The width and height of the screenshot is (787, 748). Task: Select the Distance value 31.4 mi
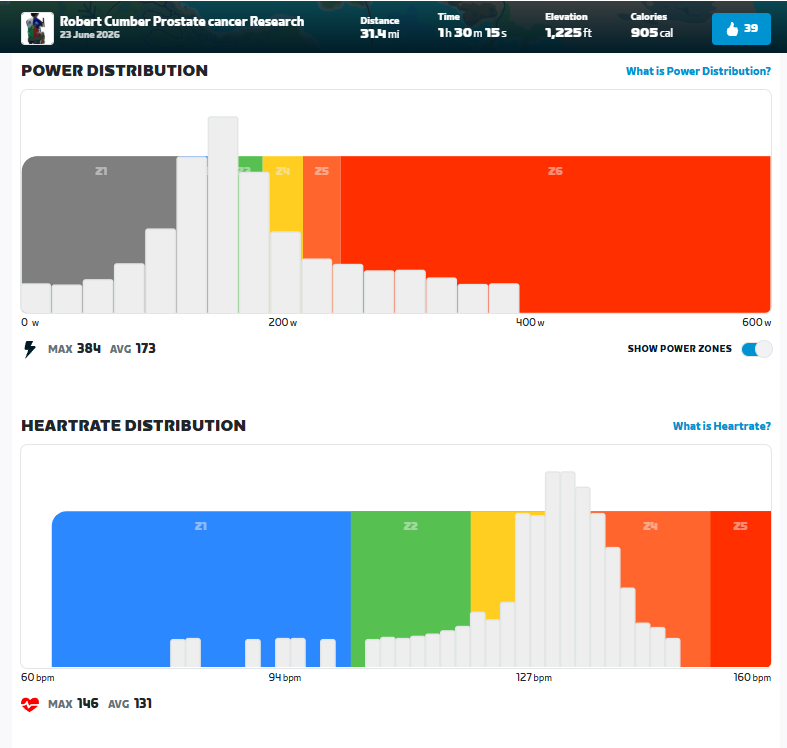point(379,34)
